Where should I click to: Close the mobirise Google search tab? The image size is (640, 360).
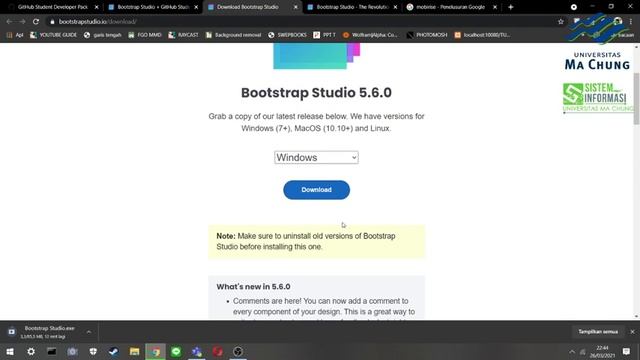pyautogui.click(x=495, y=7)
